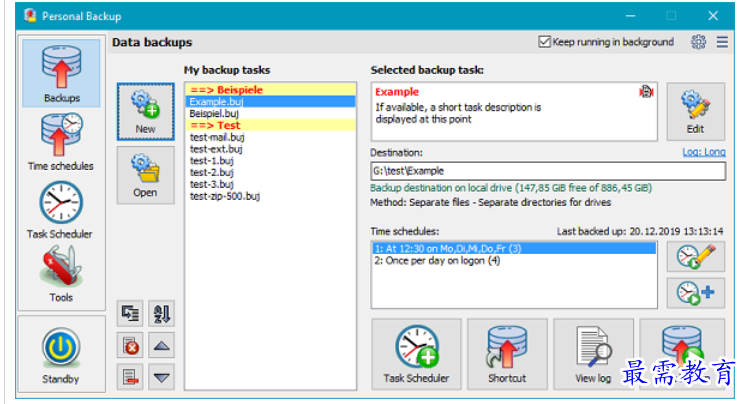Click the Log: Long link
The height and width of the screenshot is (404, 744).
point(703,152)
